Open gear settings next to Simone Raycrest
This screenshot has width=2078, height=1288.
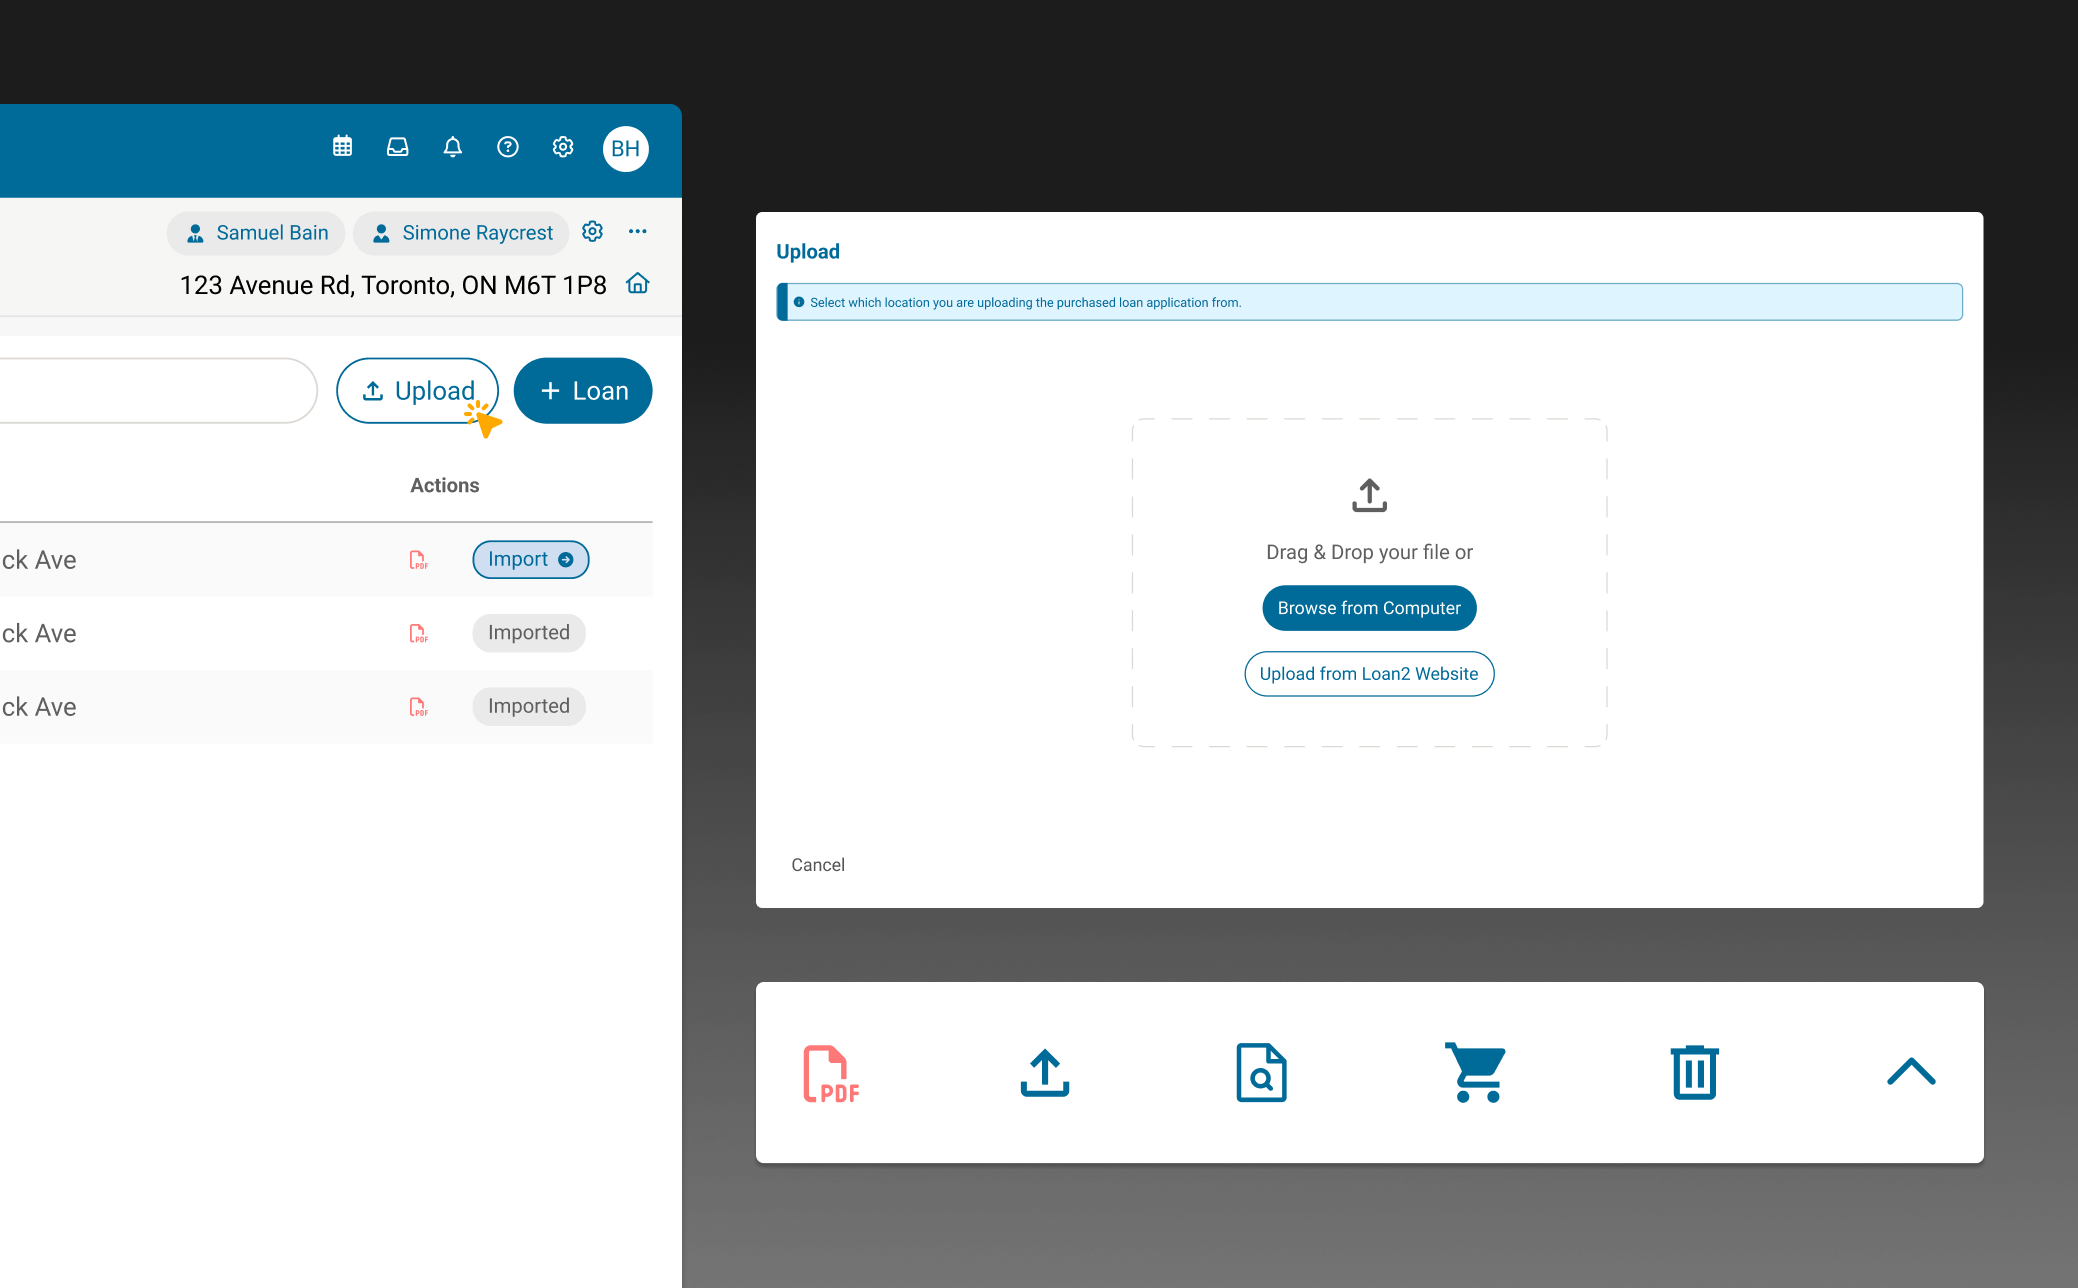(593, 232)
